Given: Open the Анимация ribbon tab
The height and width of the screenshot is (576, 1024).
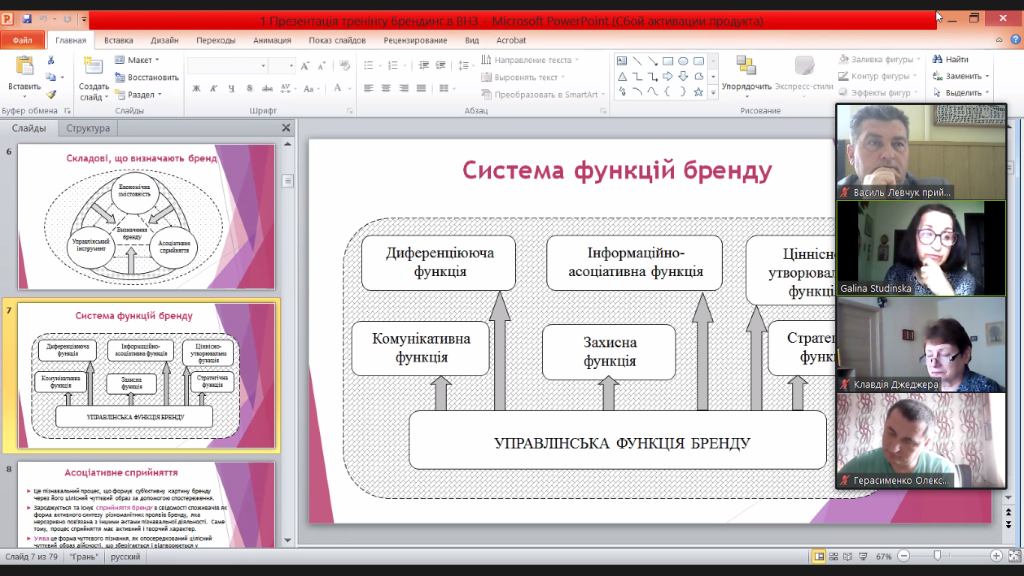Looking at the screenshot, I should (x=272, y=41).
